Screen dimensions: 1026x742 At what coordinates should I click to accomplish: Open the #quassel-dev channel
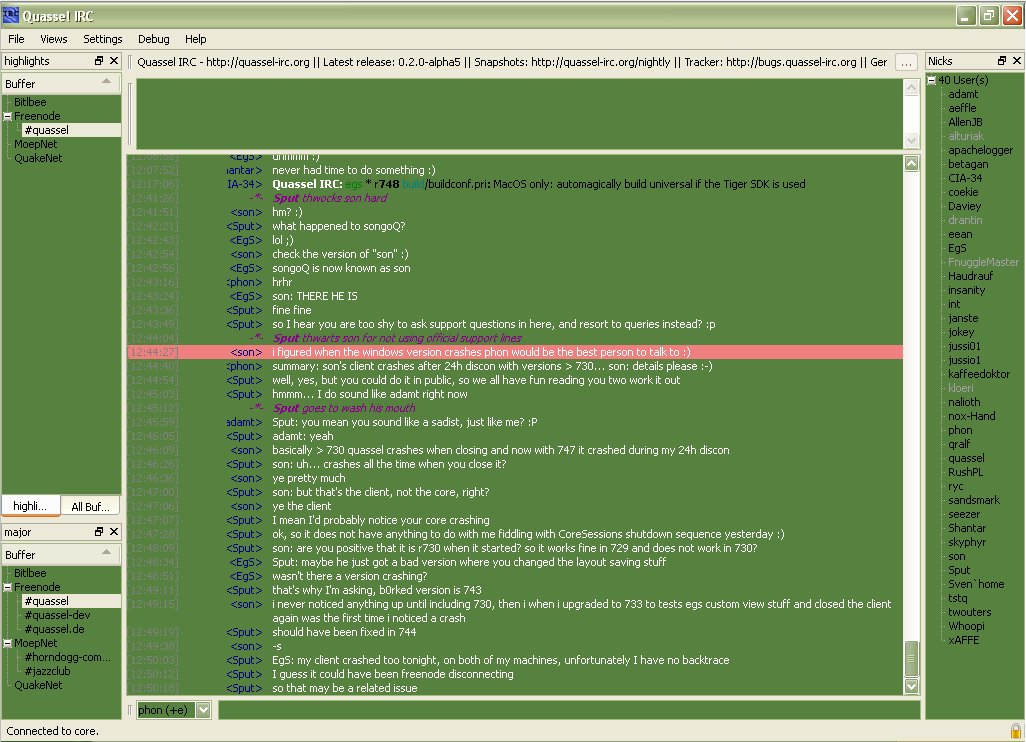click(58, 615)
